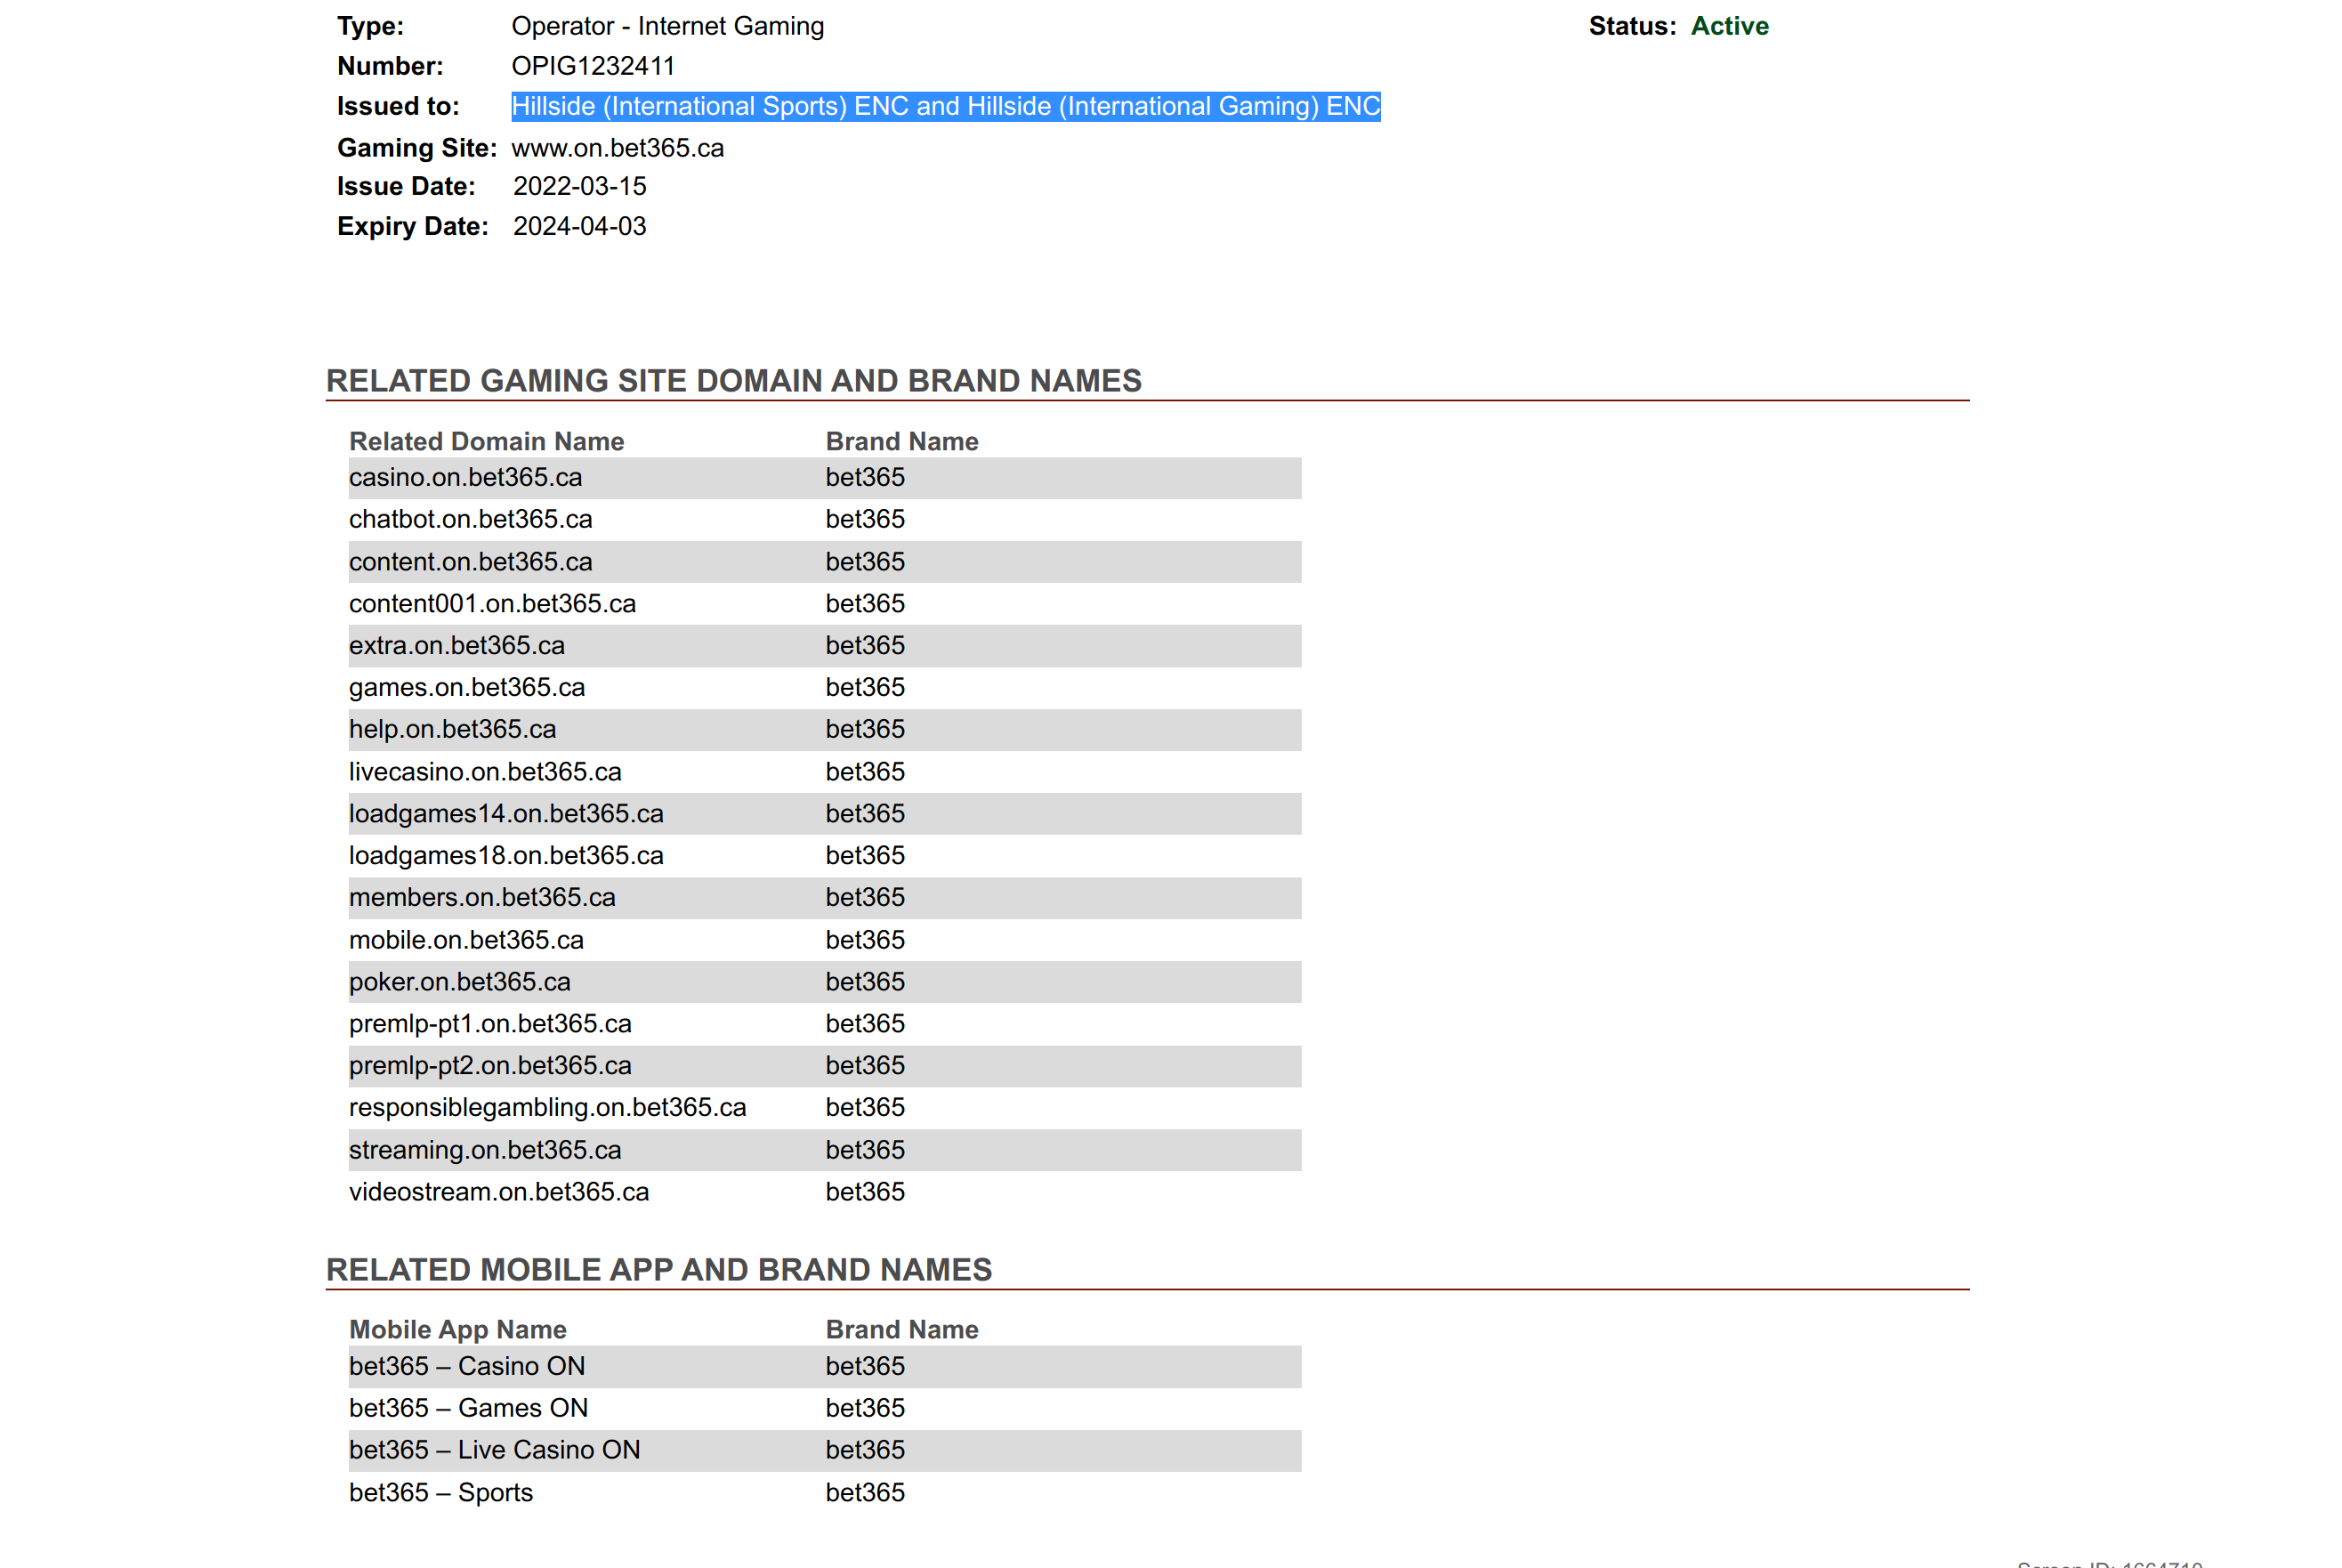The height and width of the screenshot is (1568, 2342).
Task: Click the issue date 2022-03-15
Action: coord(579,186)
